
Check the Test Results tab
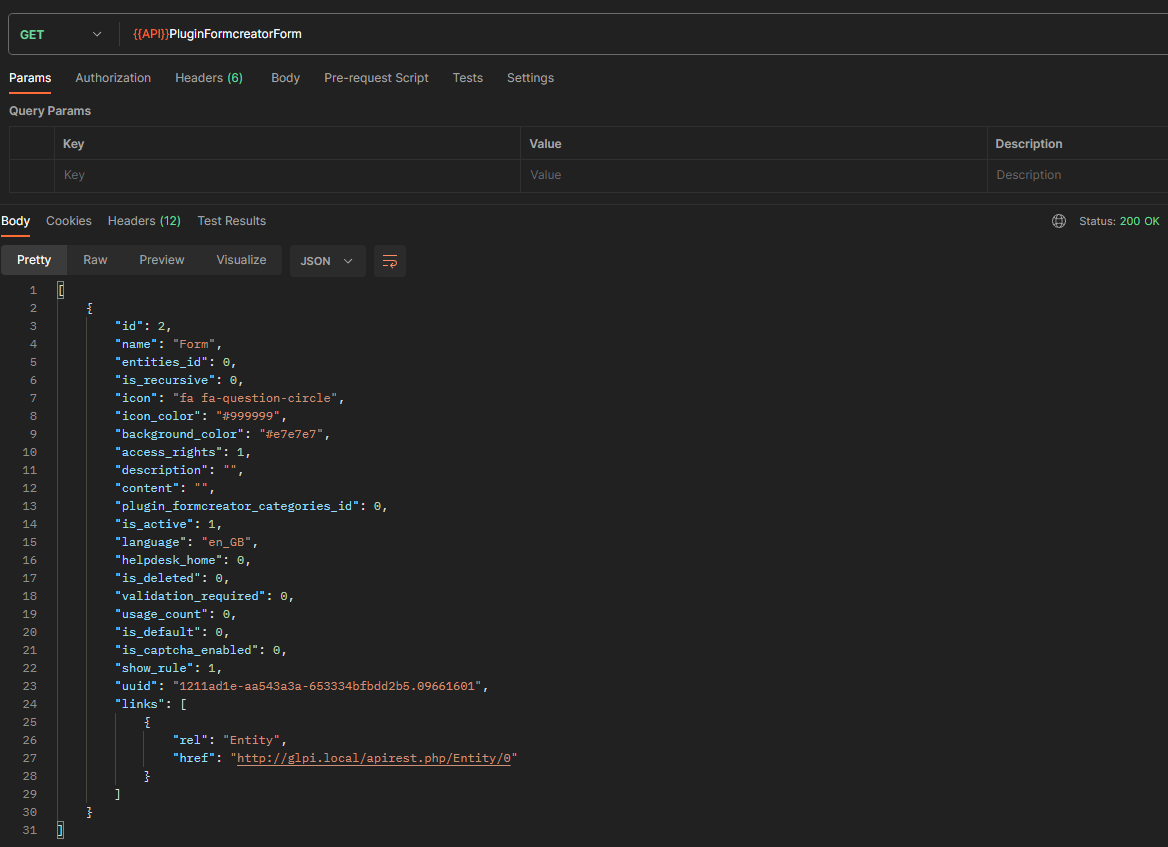(x=231, y=220)
